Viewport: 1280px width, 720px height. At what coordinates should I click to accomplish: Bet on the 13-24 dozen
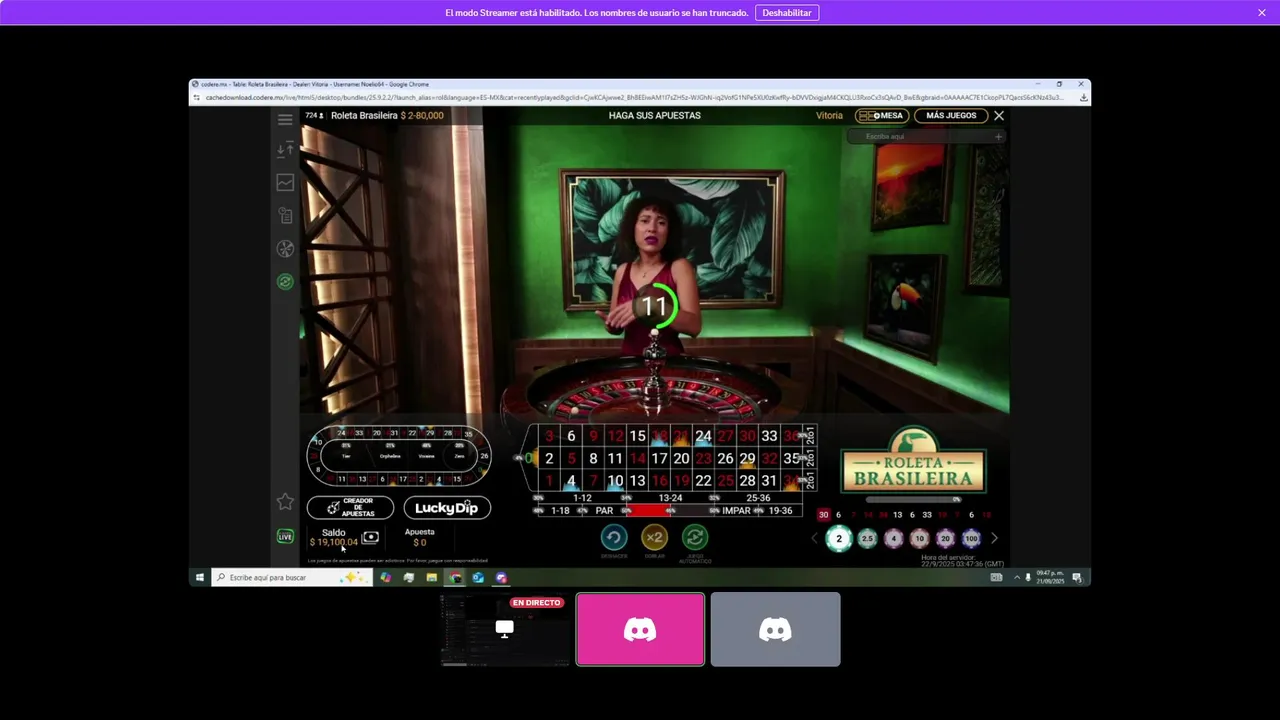coord(670,498)
